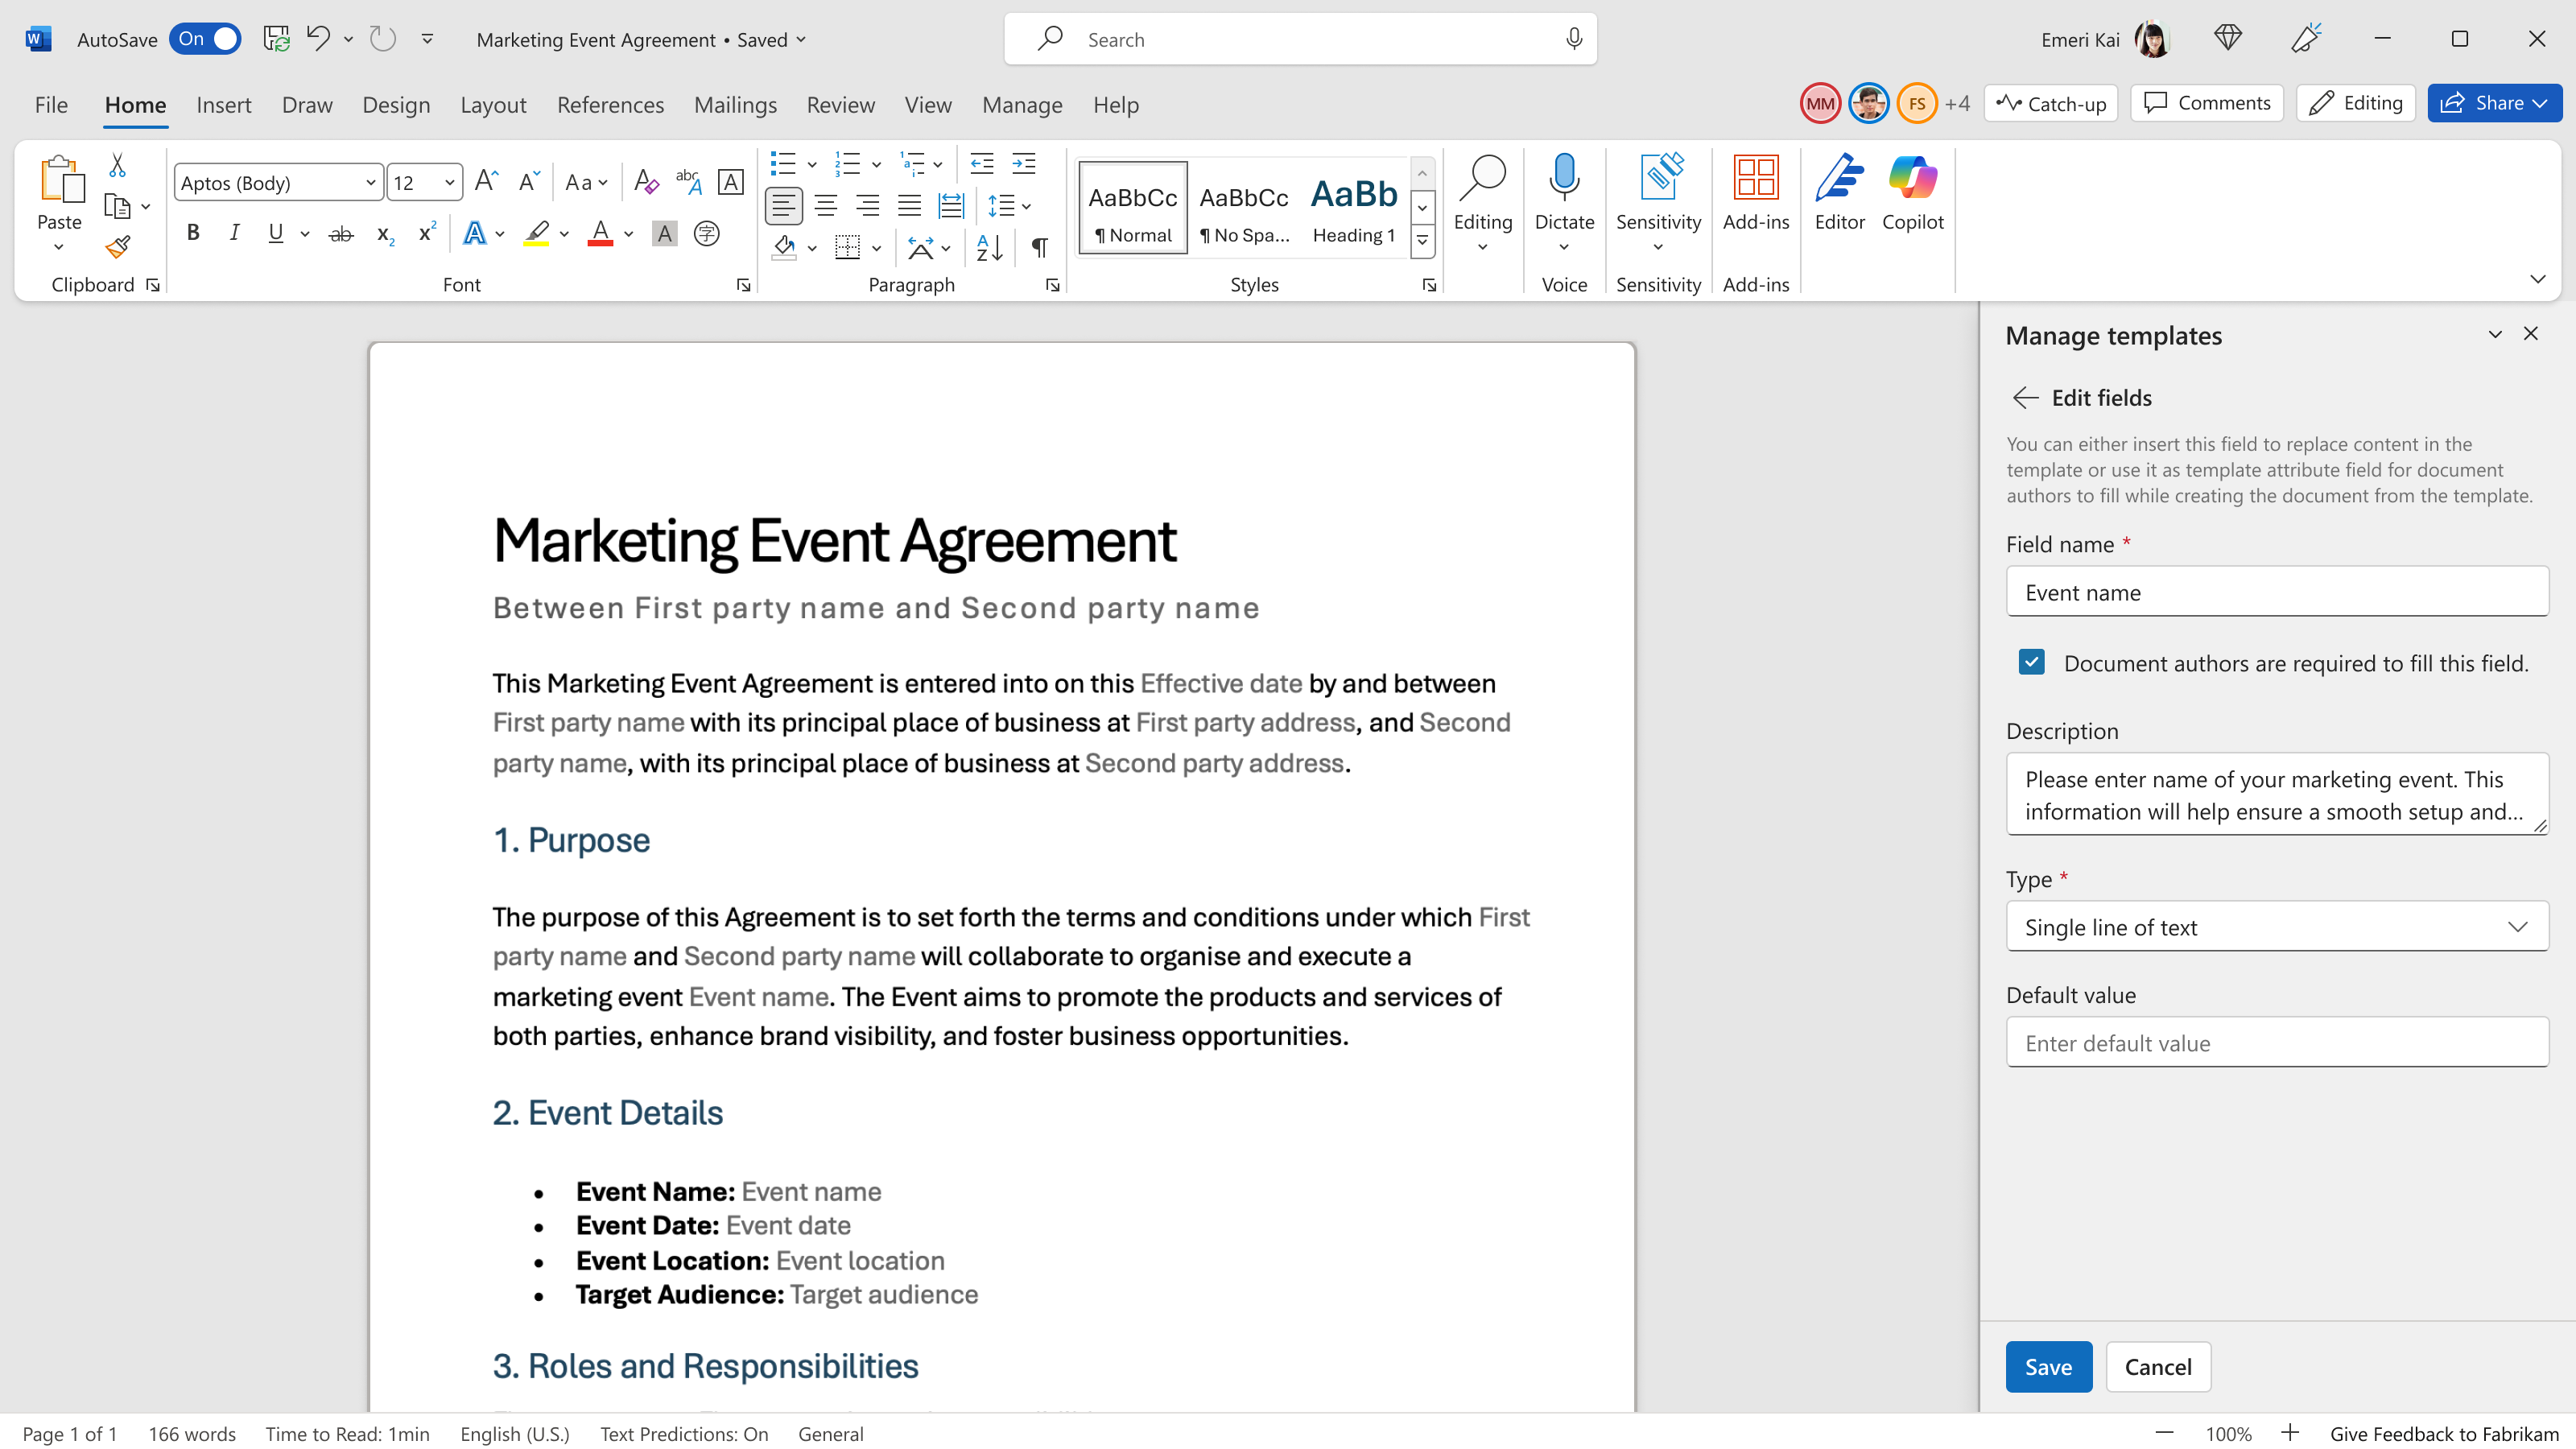This screenshot has width=2576, height=1449.
Task: Click the font color red swatch
Action: pos(600,234)
